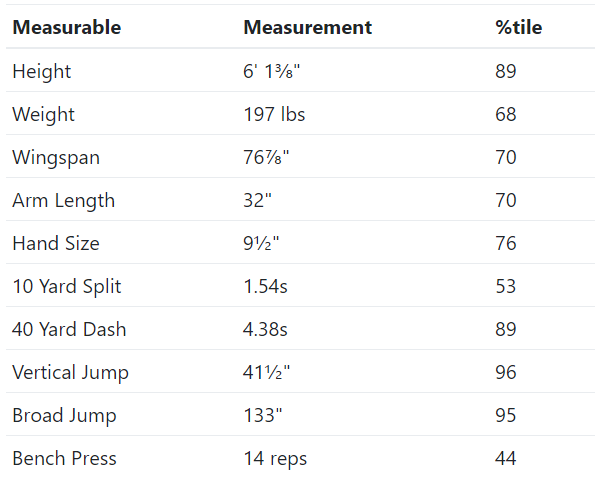Image resolution: width=601 pixels, height=487 pixels.
Task: Click the Measurement column header
Action: (308, 28)
